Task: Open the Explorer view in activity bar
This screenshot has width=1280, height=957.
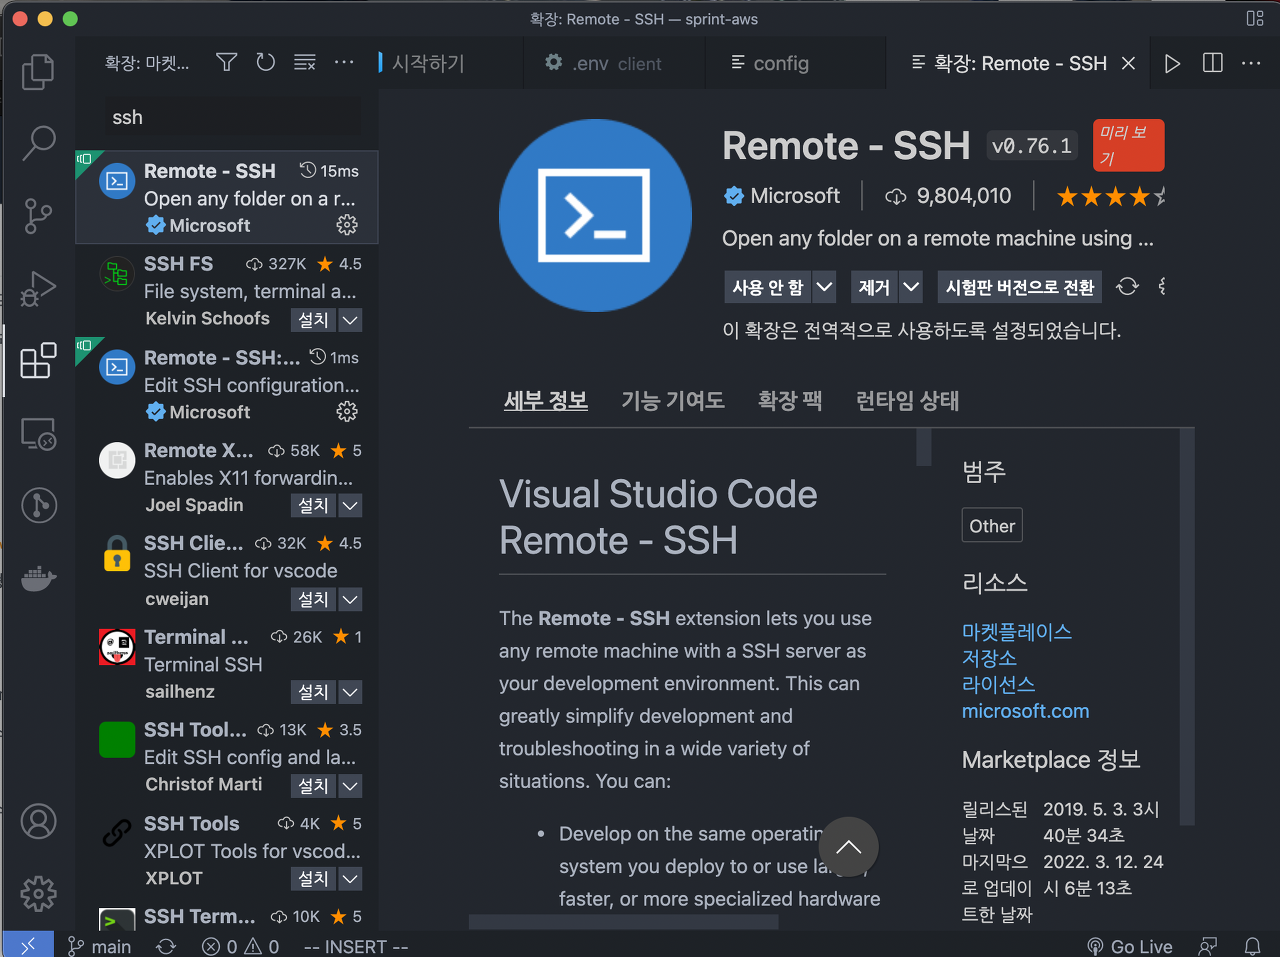Action: (x=38, y=71)
